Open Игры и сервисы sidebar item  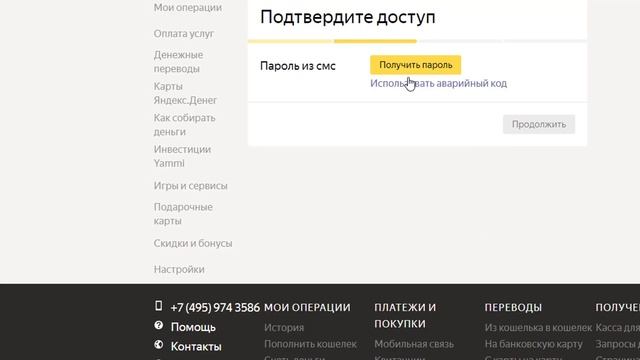click(x=191, y=186)
